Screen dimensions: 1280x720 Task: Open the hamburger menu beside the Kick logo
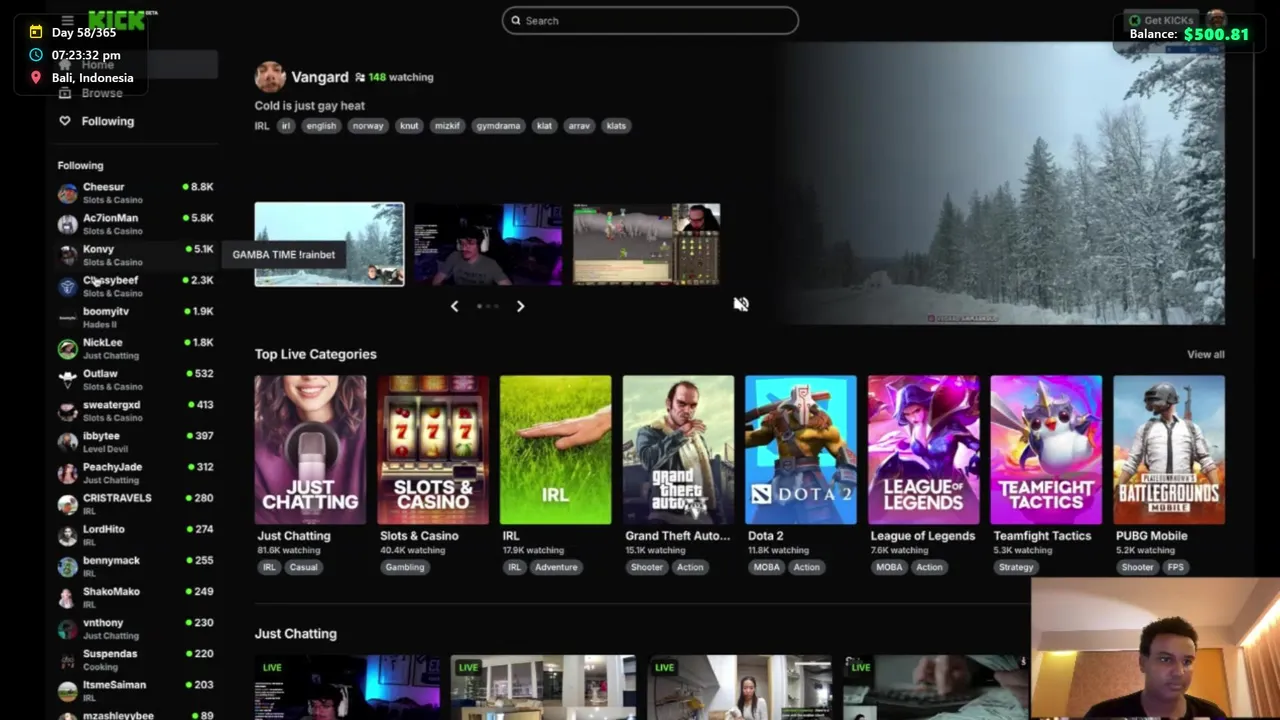click(67, 20)
